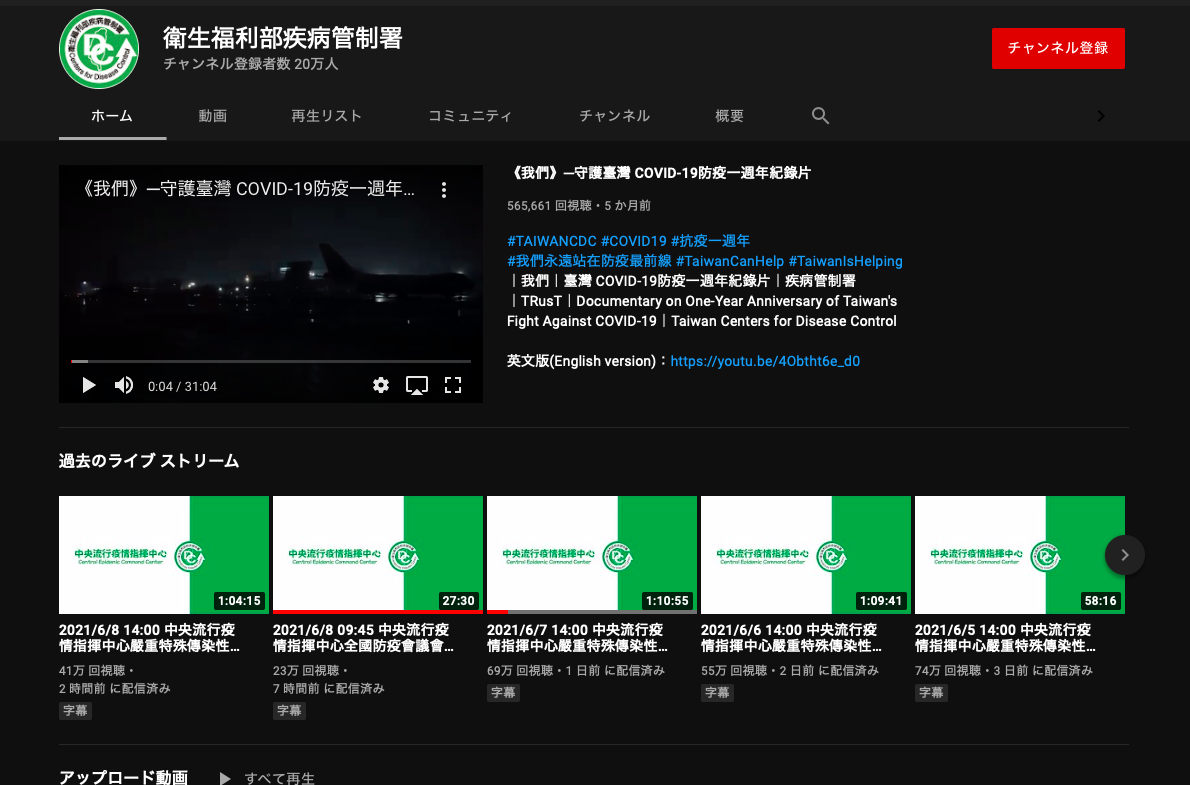Viewport: 1190px width, 785px height.
Task: Click the 過去のライブ ストリーム section heading
Action: 150,461
